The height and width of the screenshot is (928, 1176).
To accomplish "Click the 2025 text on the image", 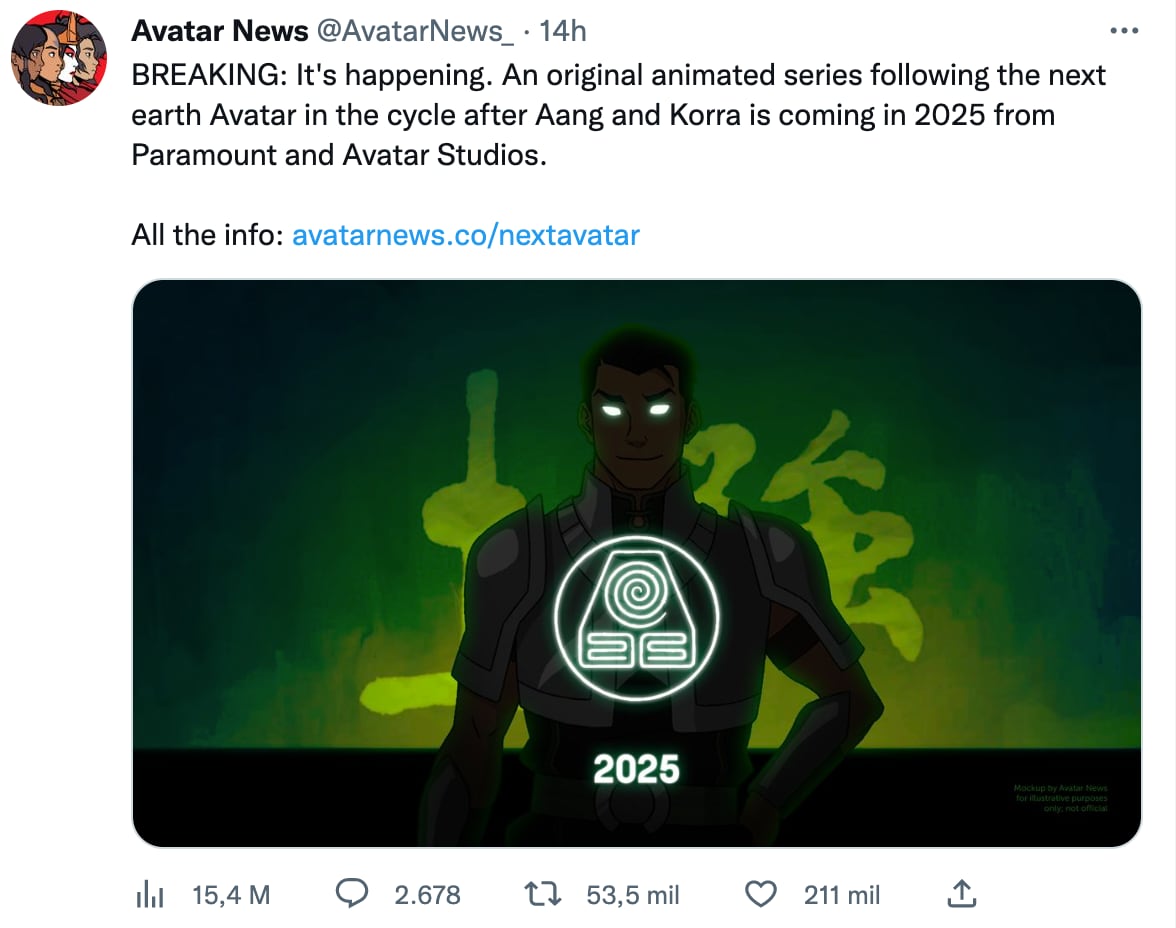I will coord(636,769).
